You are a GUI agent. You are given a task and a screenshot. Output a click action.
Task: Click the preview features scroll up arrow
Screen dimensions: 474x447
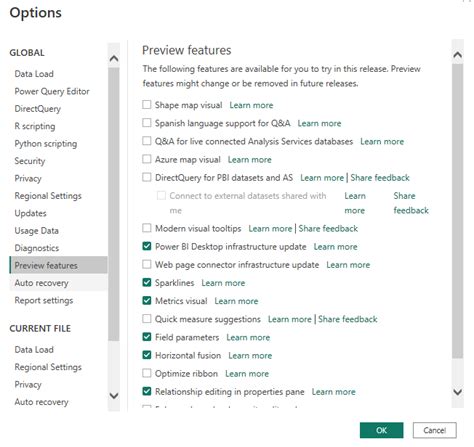click(x=458, y=55)
